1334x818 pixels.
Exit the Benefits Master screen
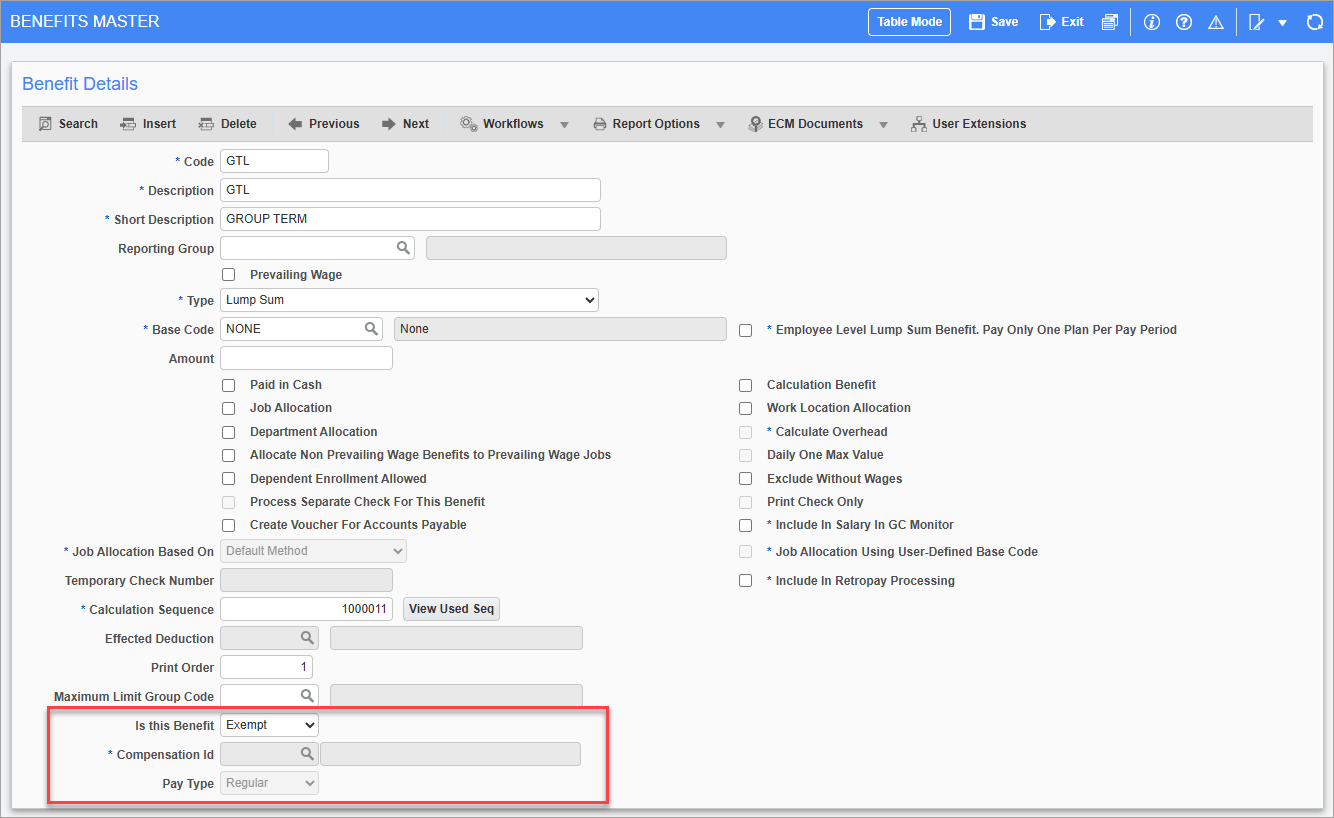tap(1061, 22)
